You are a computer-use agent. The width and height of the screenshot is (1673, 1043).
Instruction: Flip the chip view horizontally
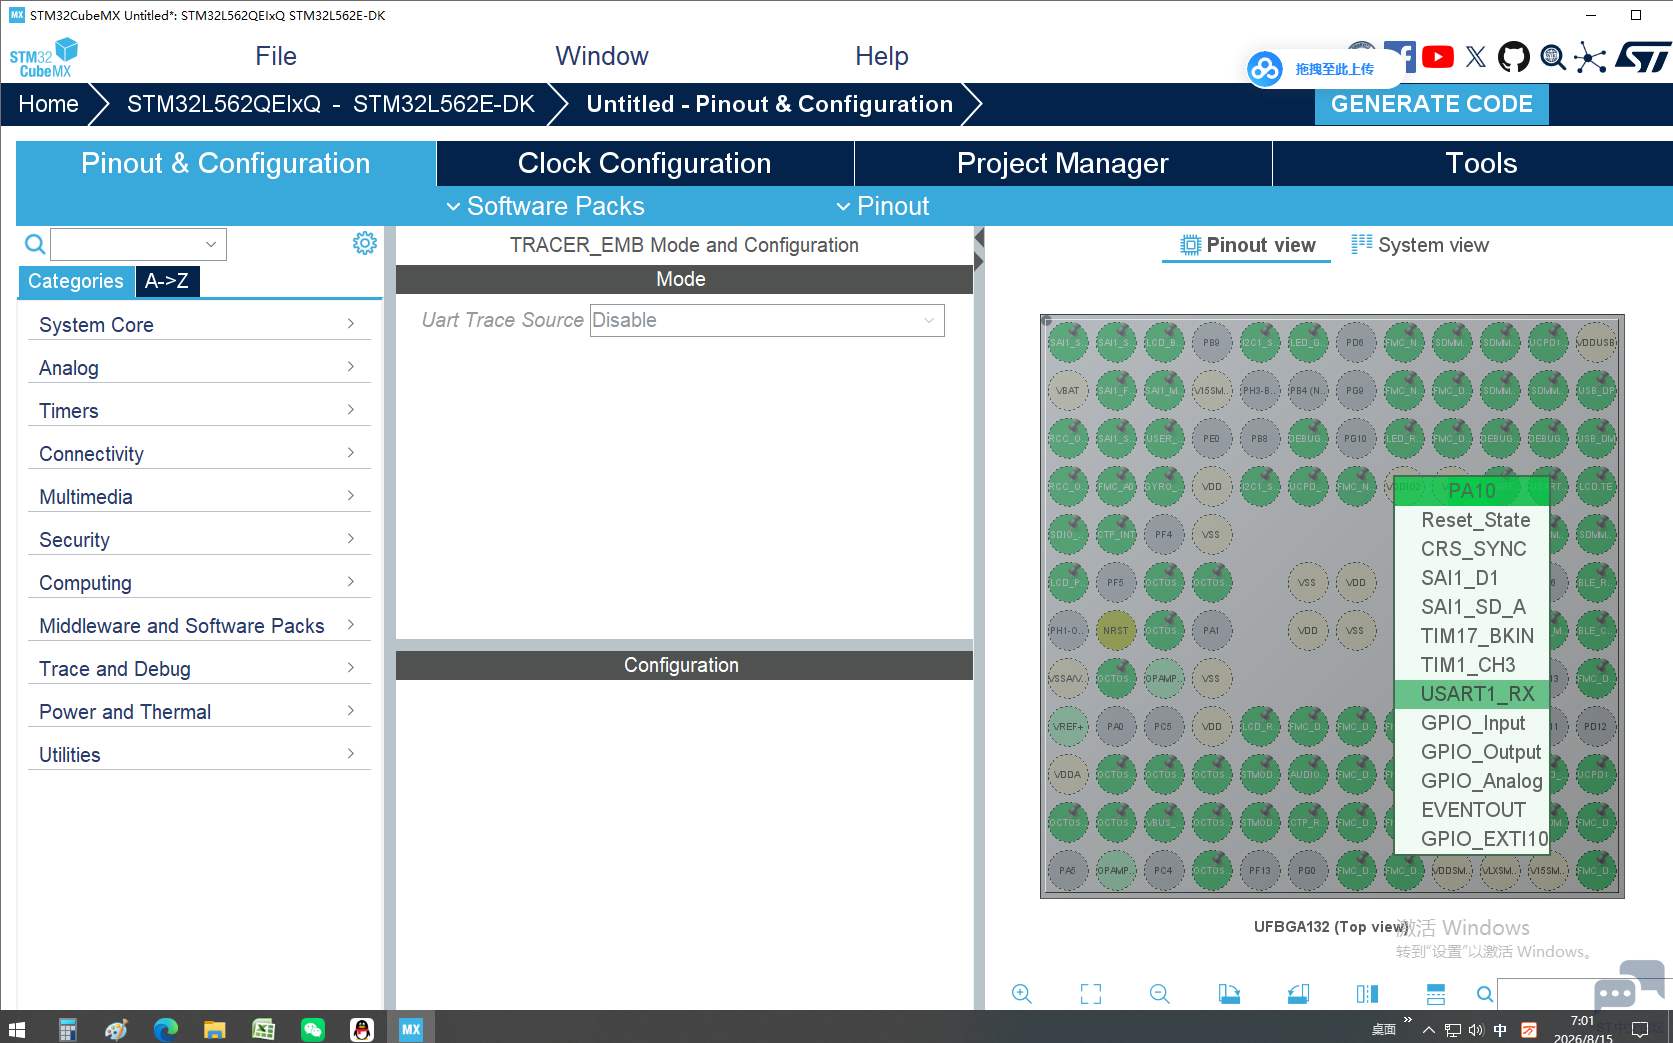point(1367,993)
